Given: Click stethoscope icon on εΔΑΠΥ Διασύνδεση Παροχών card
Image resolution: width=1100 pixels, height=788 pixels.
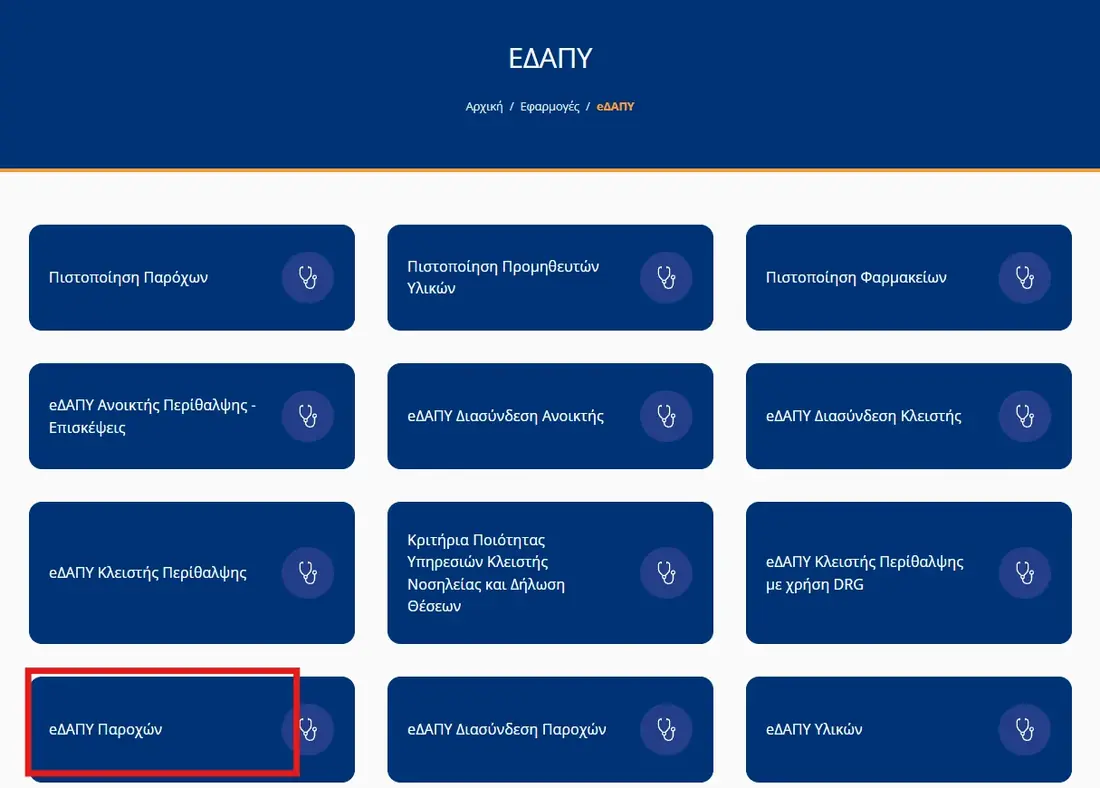Looking at the screenshot, I should [666, 729].
